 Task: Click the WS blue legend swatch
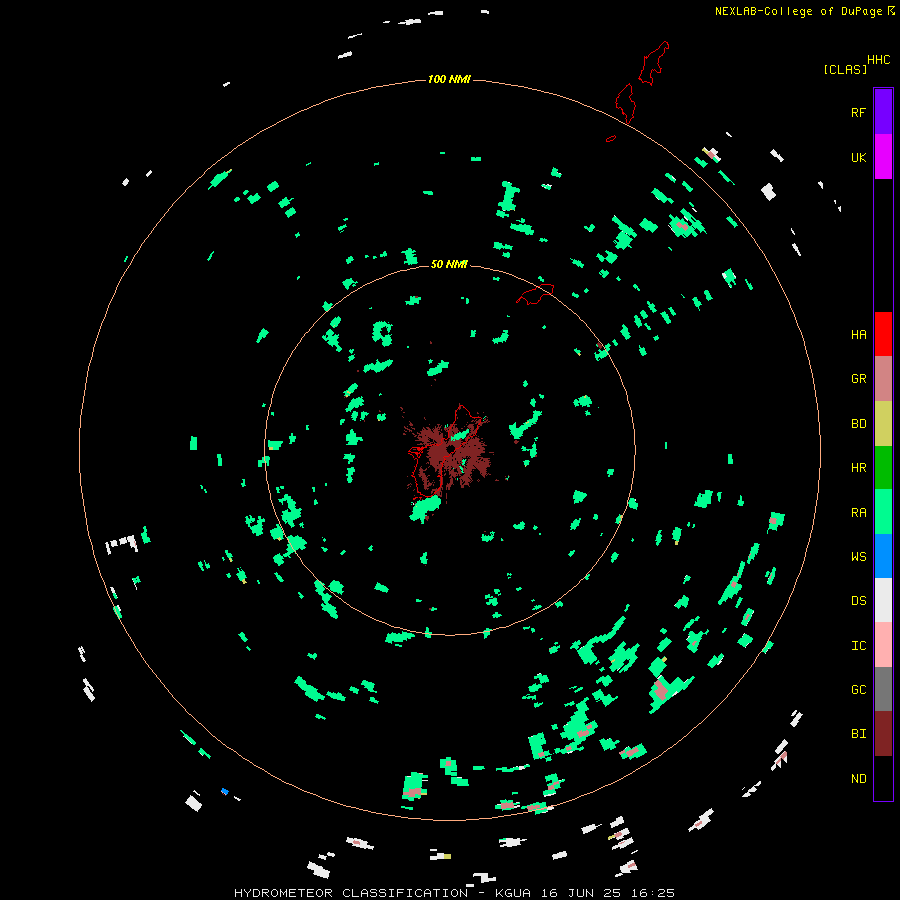883,556
